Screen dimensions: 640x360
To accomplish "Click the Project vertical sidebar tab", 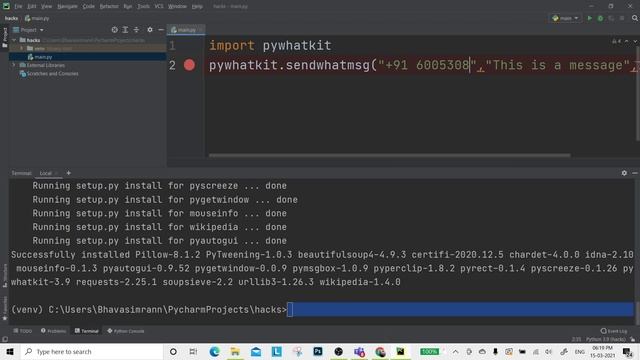I will coord(5,37).
